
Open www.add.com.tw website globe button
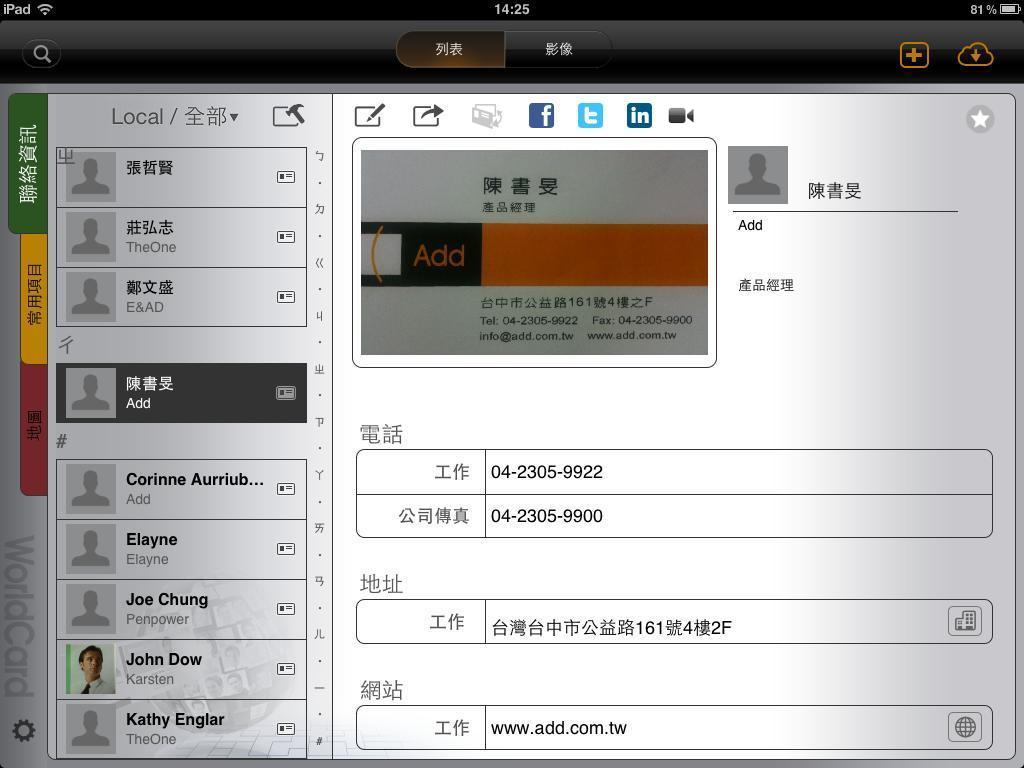coord(965,727)
